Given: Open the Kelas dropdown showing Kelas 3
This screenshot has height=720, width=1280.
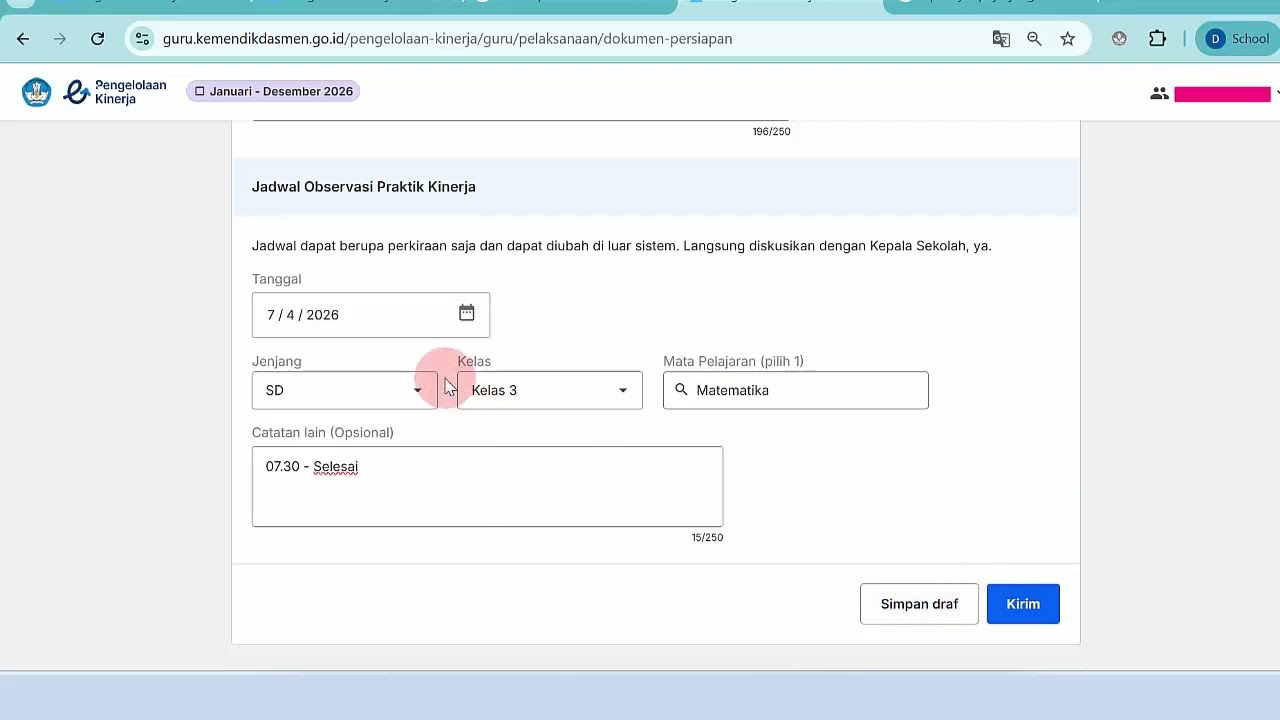Looking at the screenshot, I should pos(550,390).
